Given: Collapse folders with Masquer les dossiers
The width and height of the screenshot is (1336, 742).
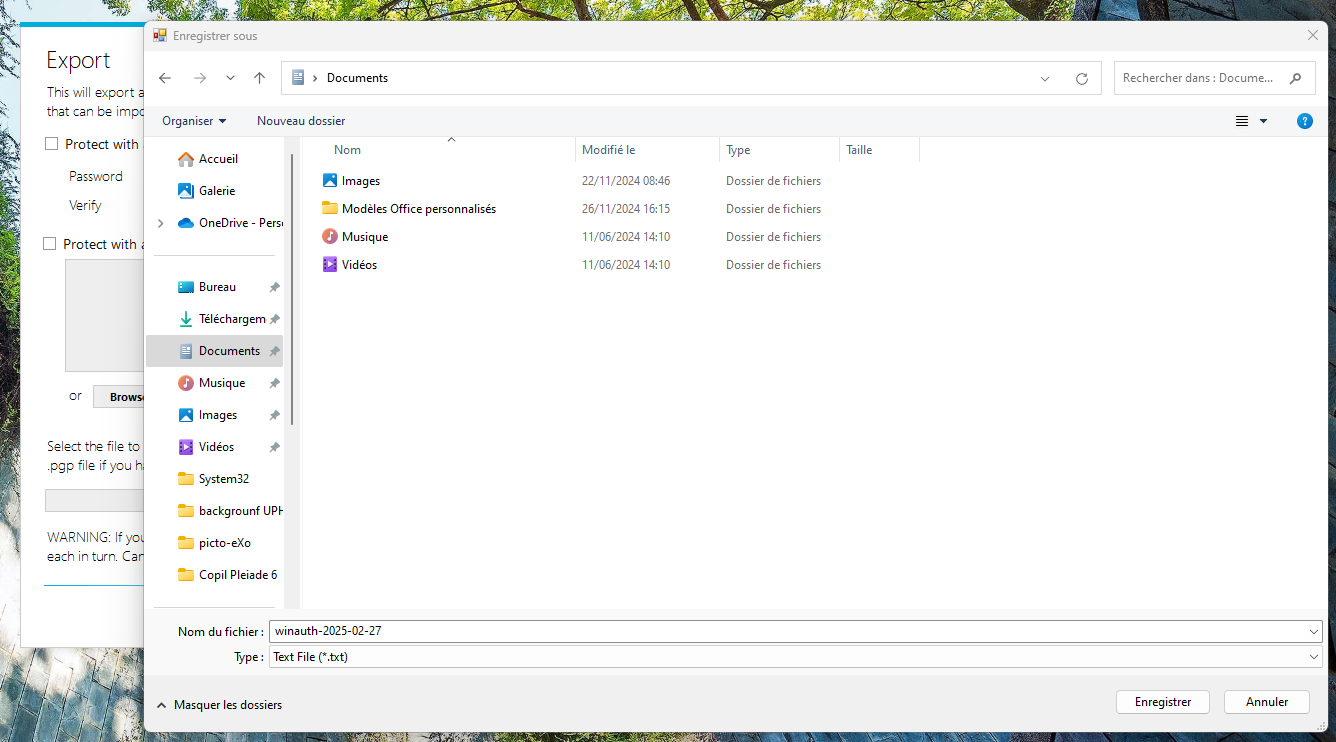Looking at the screenshot, I should point(219,705).
